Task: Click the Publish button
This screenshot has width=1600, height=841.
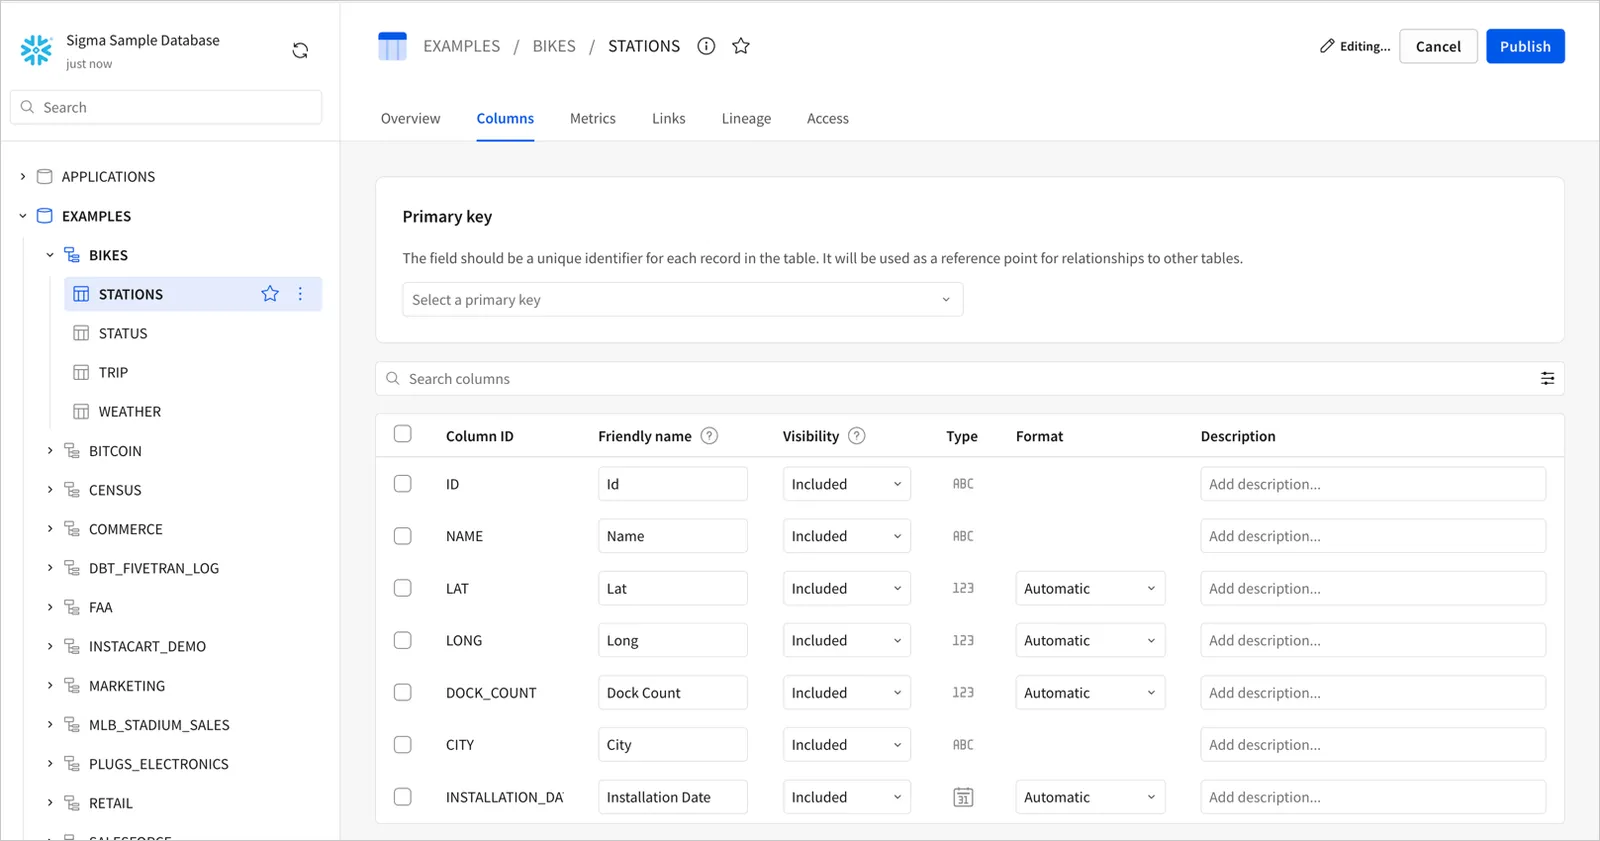Action: coord(1525,46)
